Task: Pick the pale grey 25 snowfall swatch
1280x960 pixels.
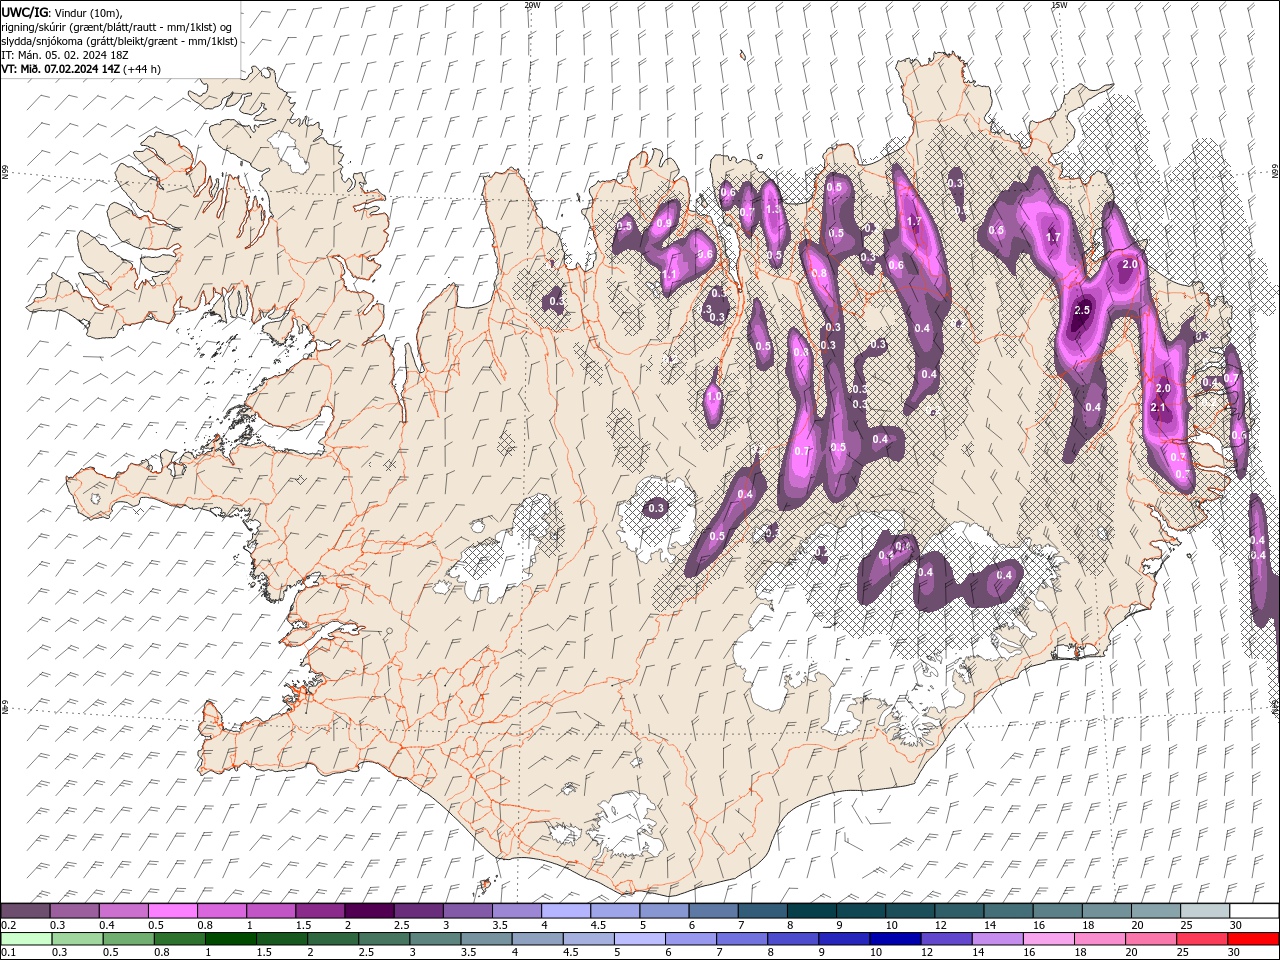Action: tap(1205, 911)
